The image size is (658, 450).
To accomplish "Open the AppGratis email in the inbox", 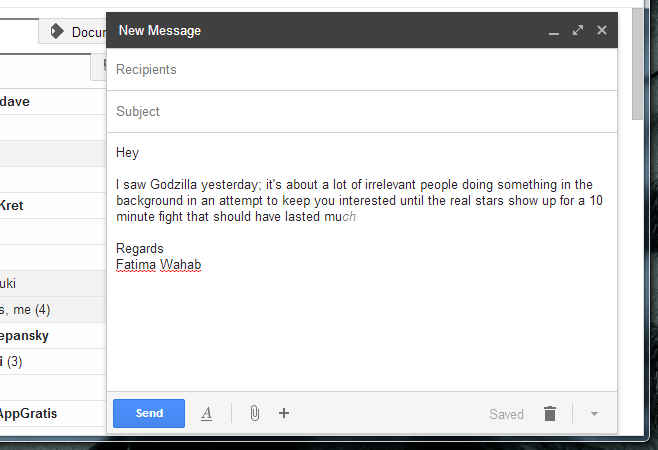I will [x=53, y=413].
